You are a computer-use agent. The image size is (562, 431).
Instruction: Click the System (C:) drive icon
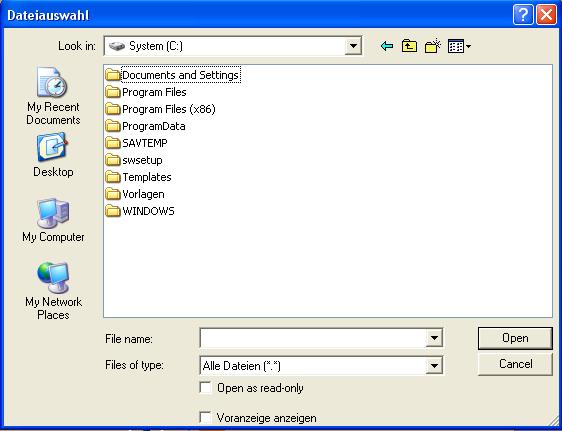click(x=117, y=46)
